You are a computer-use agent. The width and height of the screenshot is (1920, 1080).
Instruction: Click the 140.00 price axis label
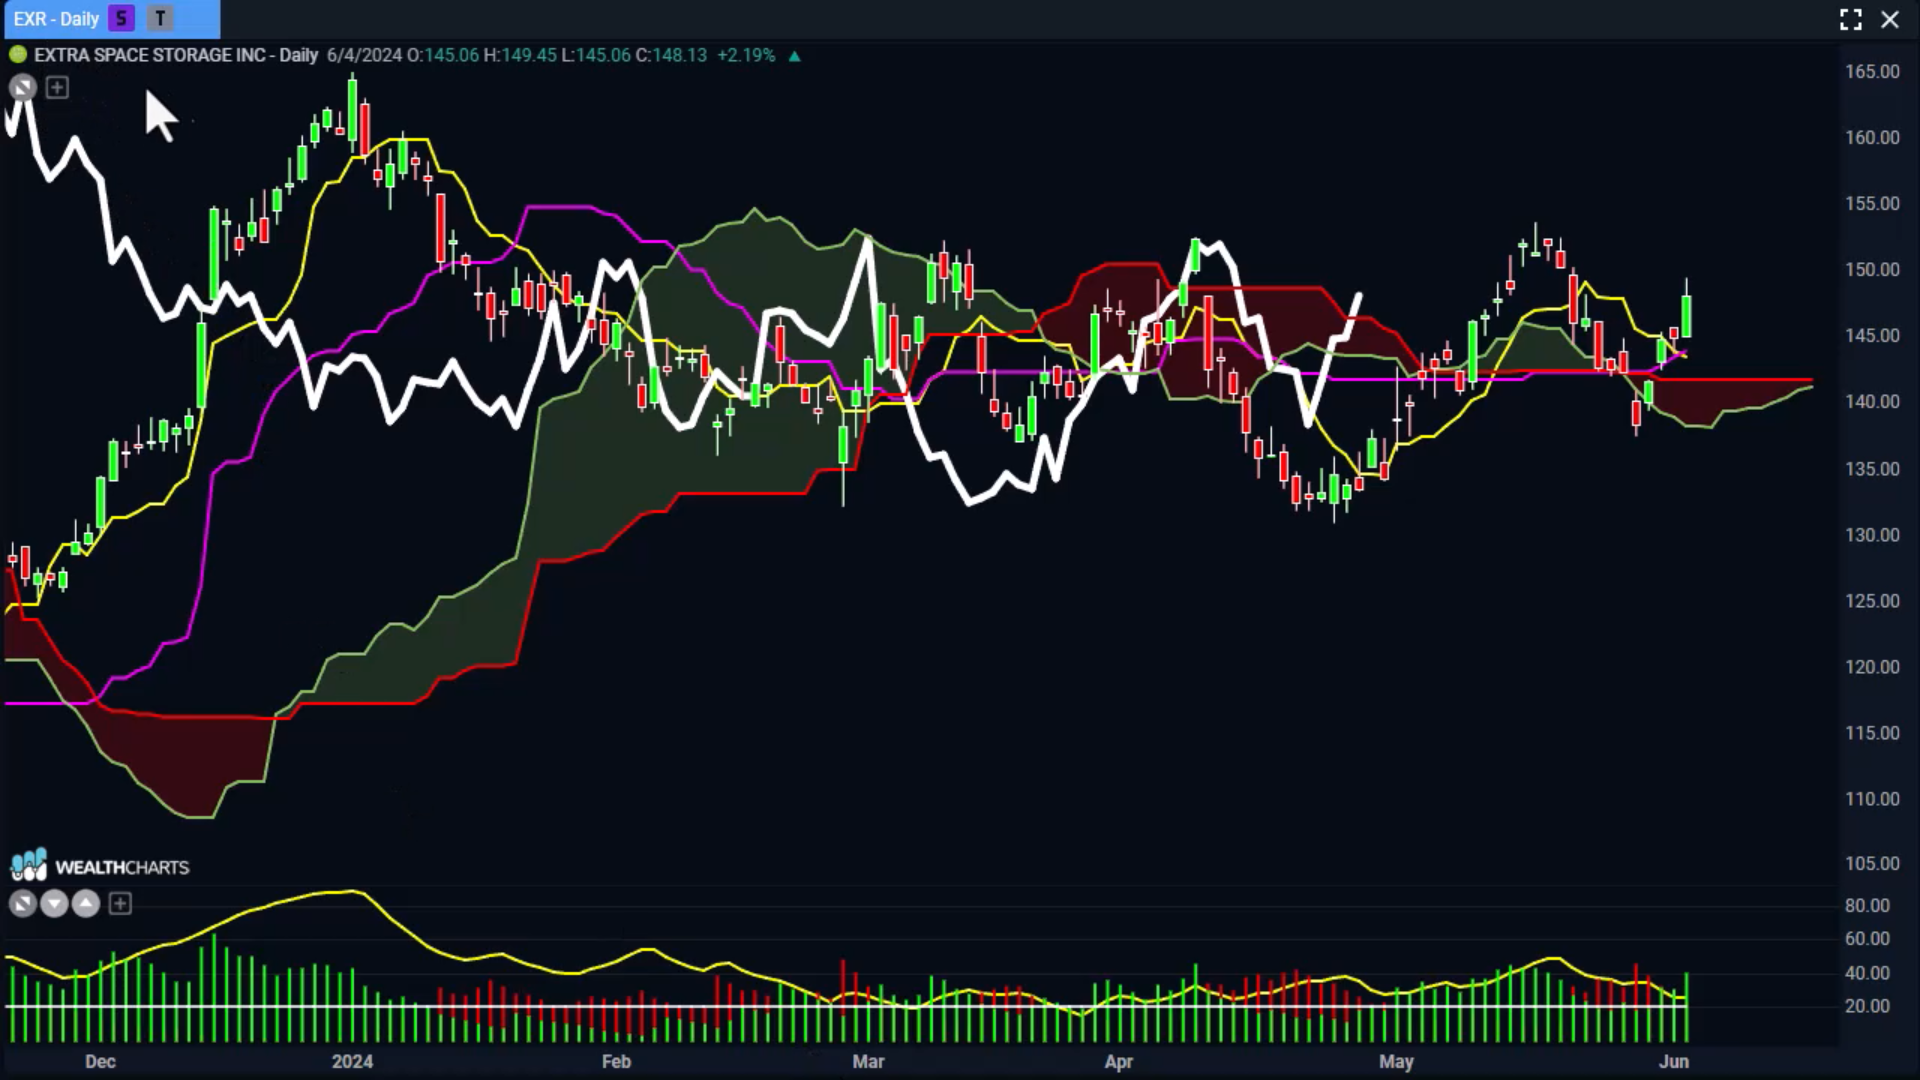click(1872, 402)
